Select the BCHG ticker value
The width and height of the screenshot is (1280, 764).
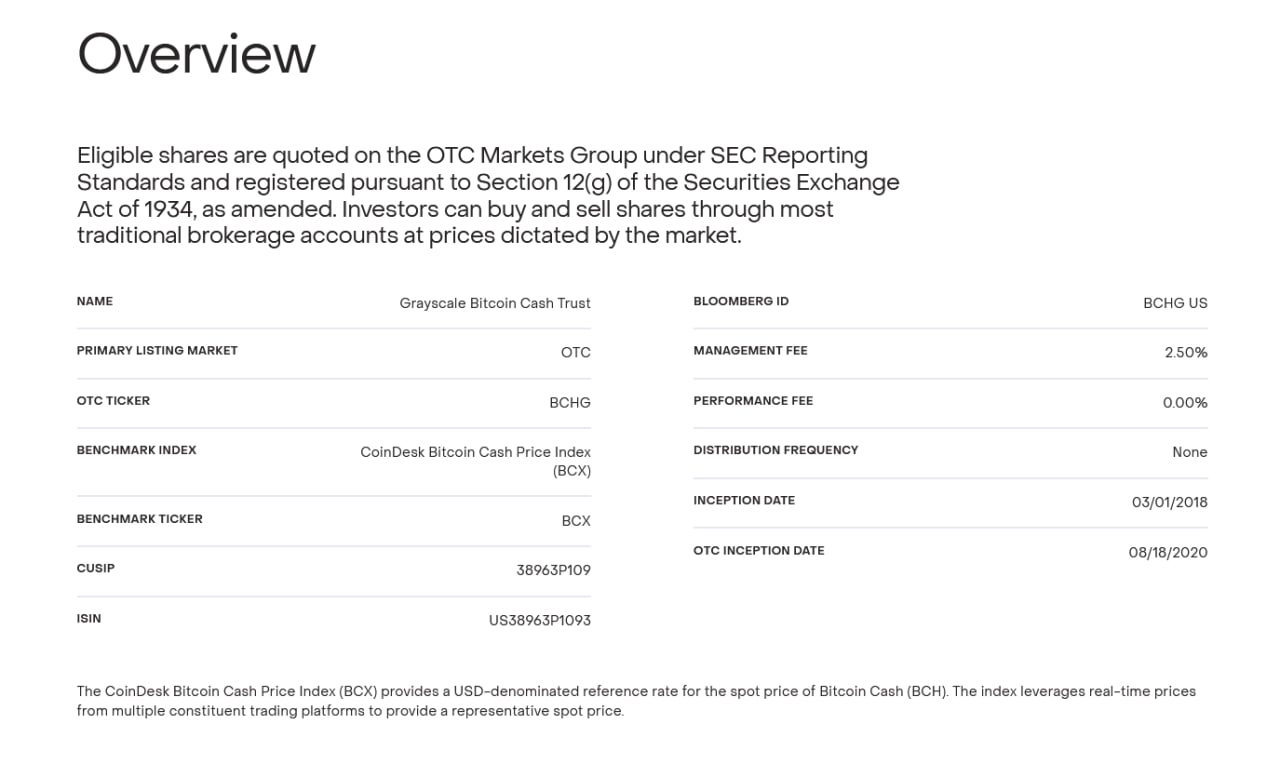[570, 402]
